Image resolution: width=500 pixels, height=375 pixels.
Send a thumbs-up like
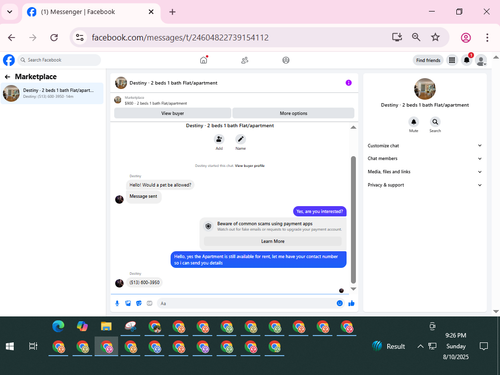click(351, 303)
